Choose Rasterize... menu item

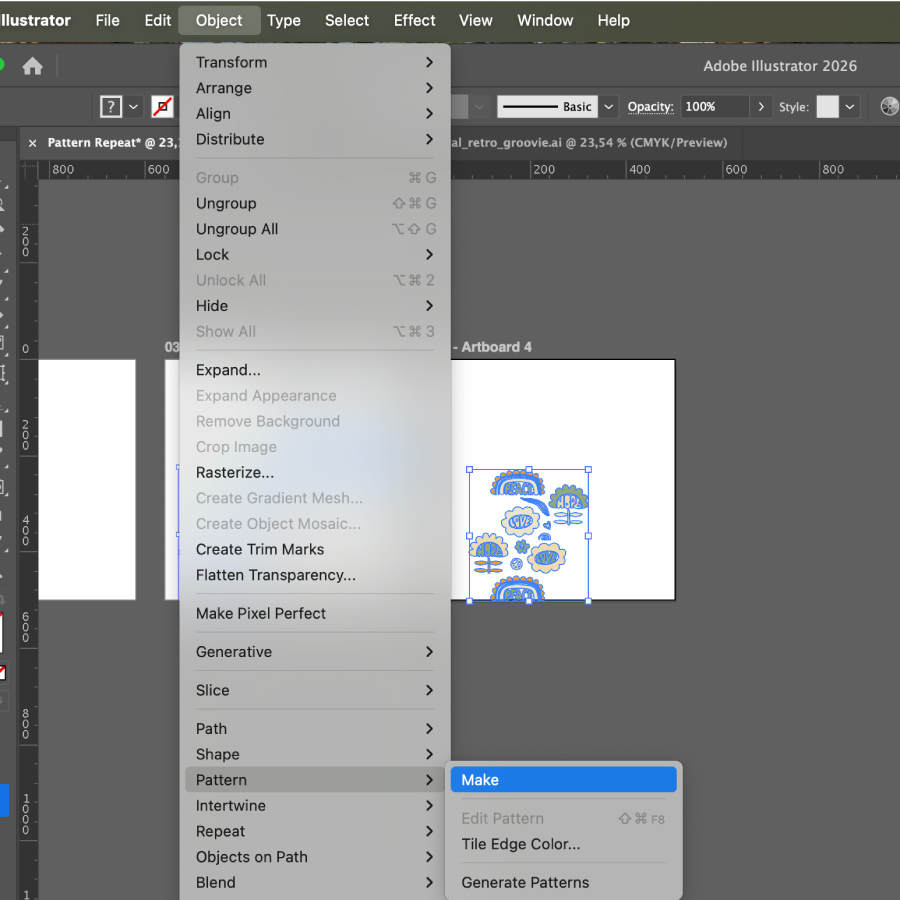pos(315,472)
